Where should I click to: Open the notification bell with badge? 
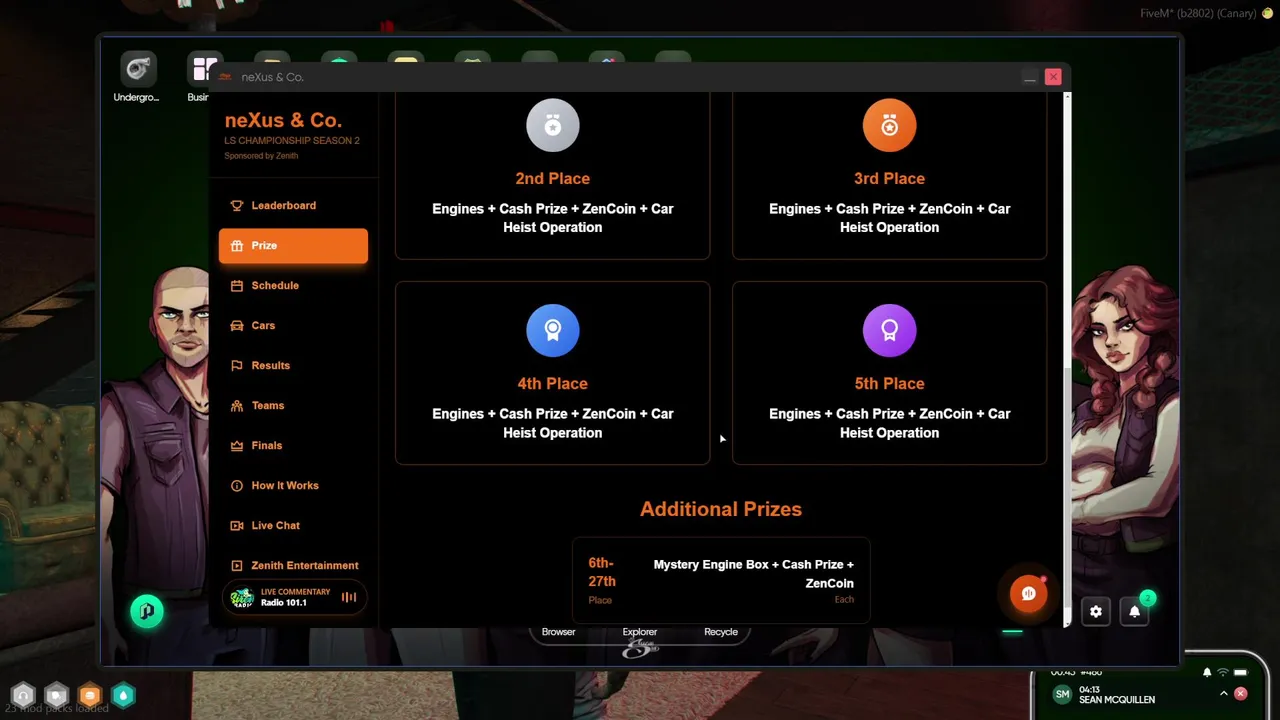pyautogui.click(x=1135, y=612)
